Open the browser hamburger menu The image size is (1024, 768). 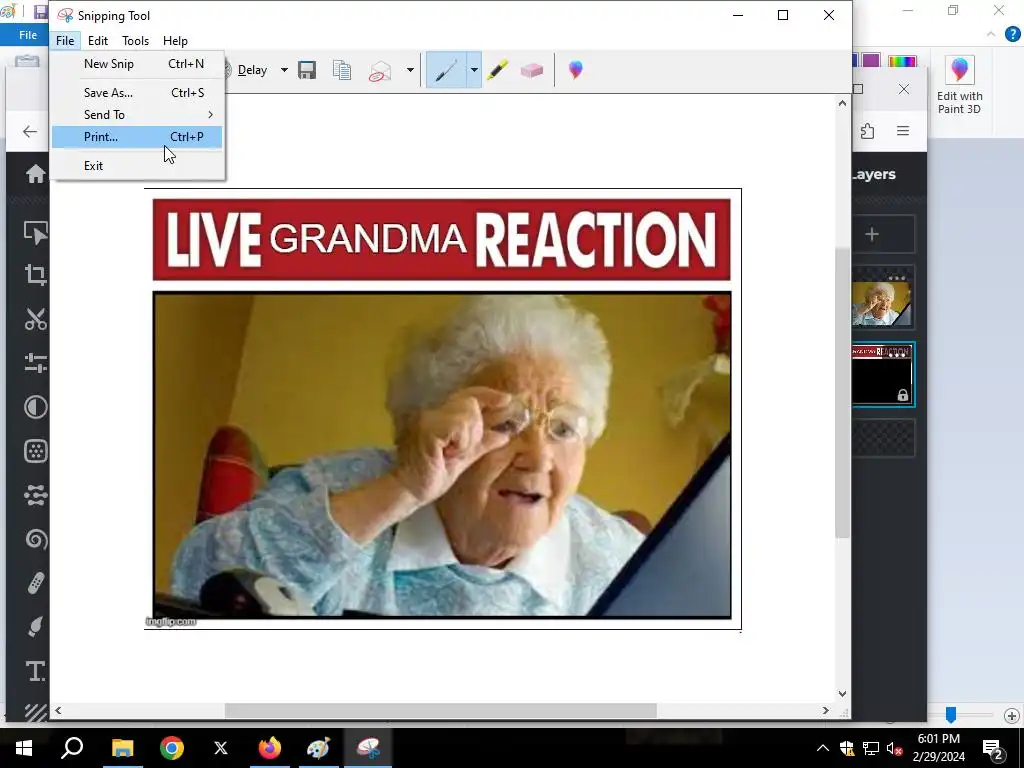pos(903,131)
